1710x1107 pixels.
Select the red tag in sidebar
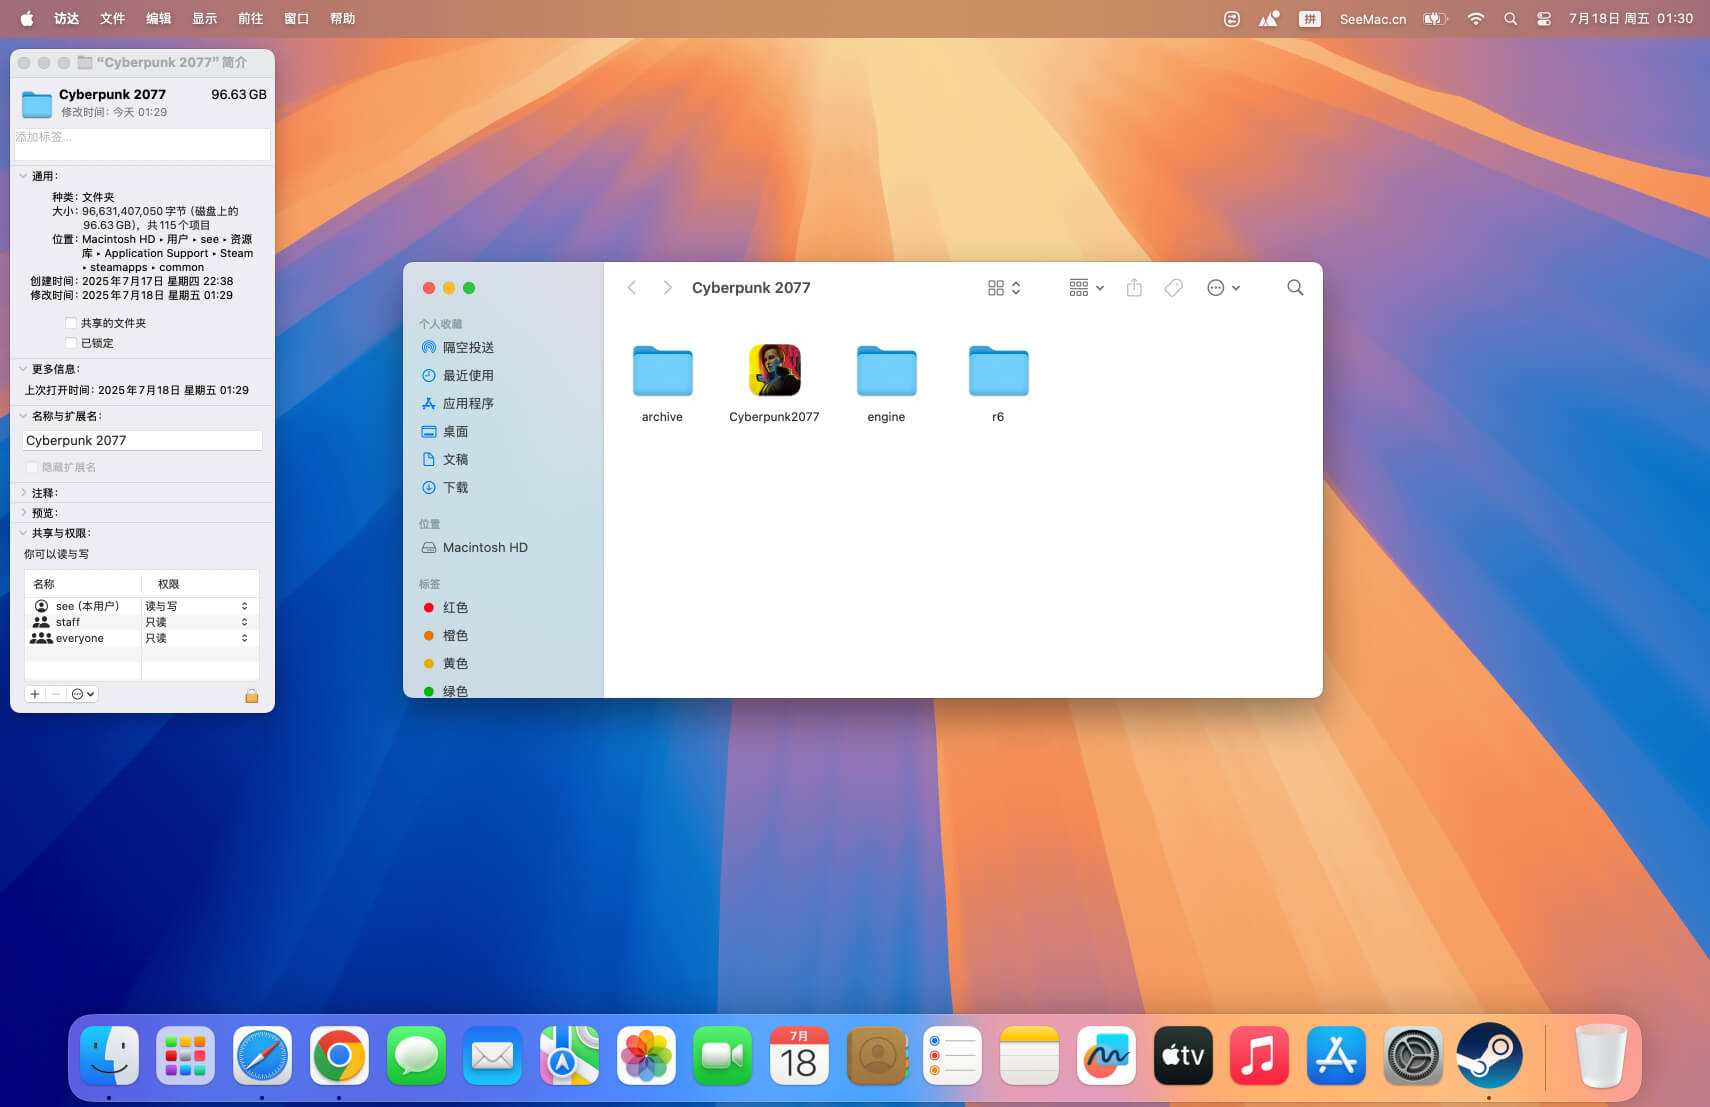[455, 607]
